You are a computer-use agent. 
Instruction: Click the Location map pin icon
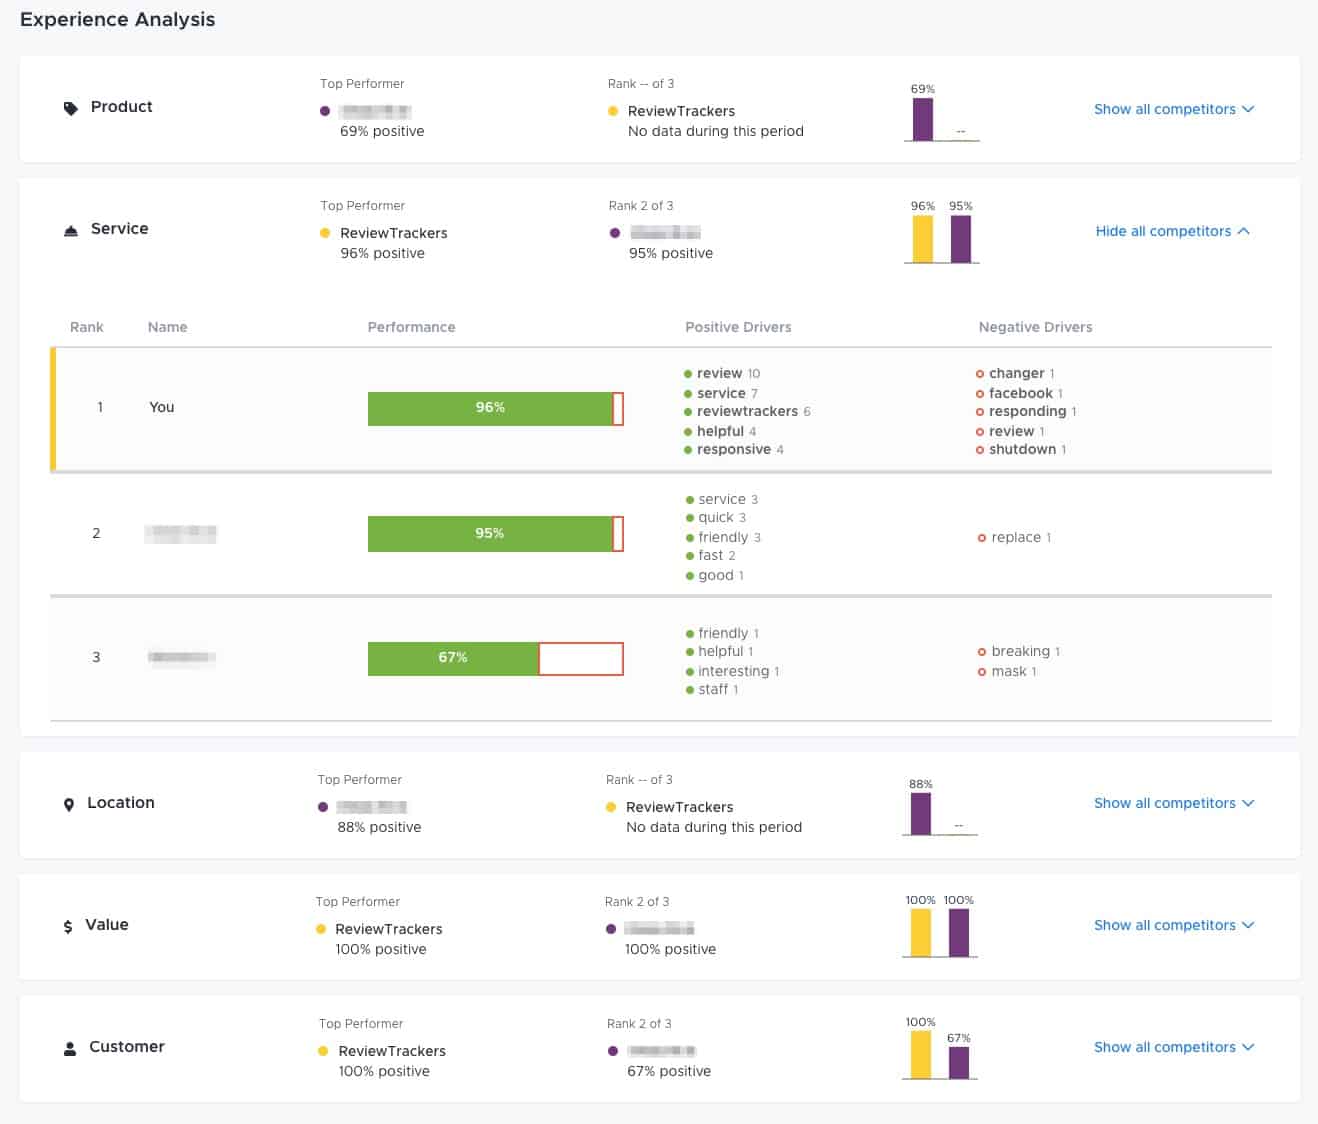(70, 802)
